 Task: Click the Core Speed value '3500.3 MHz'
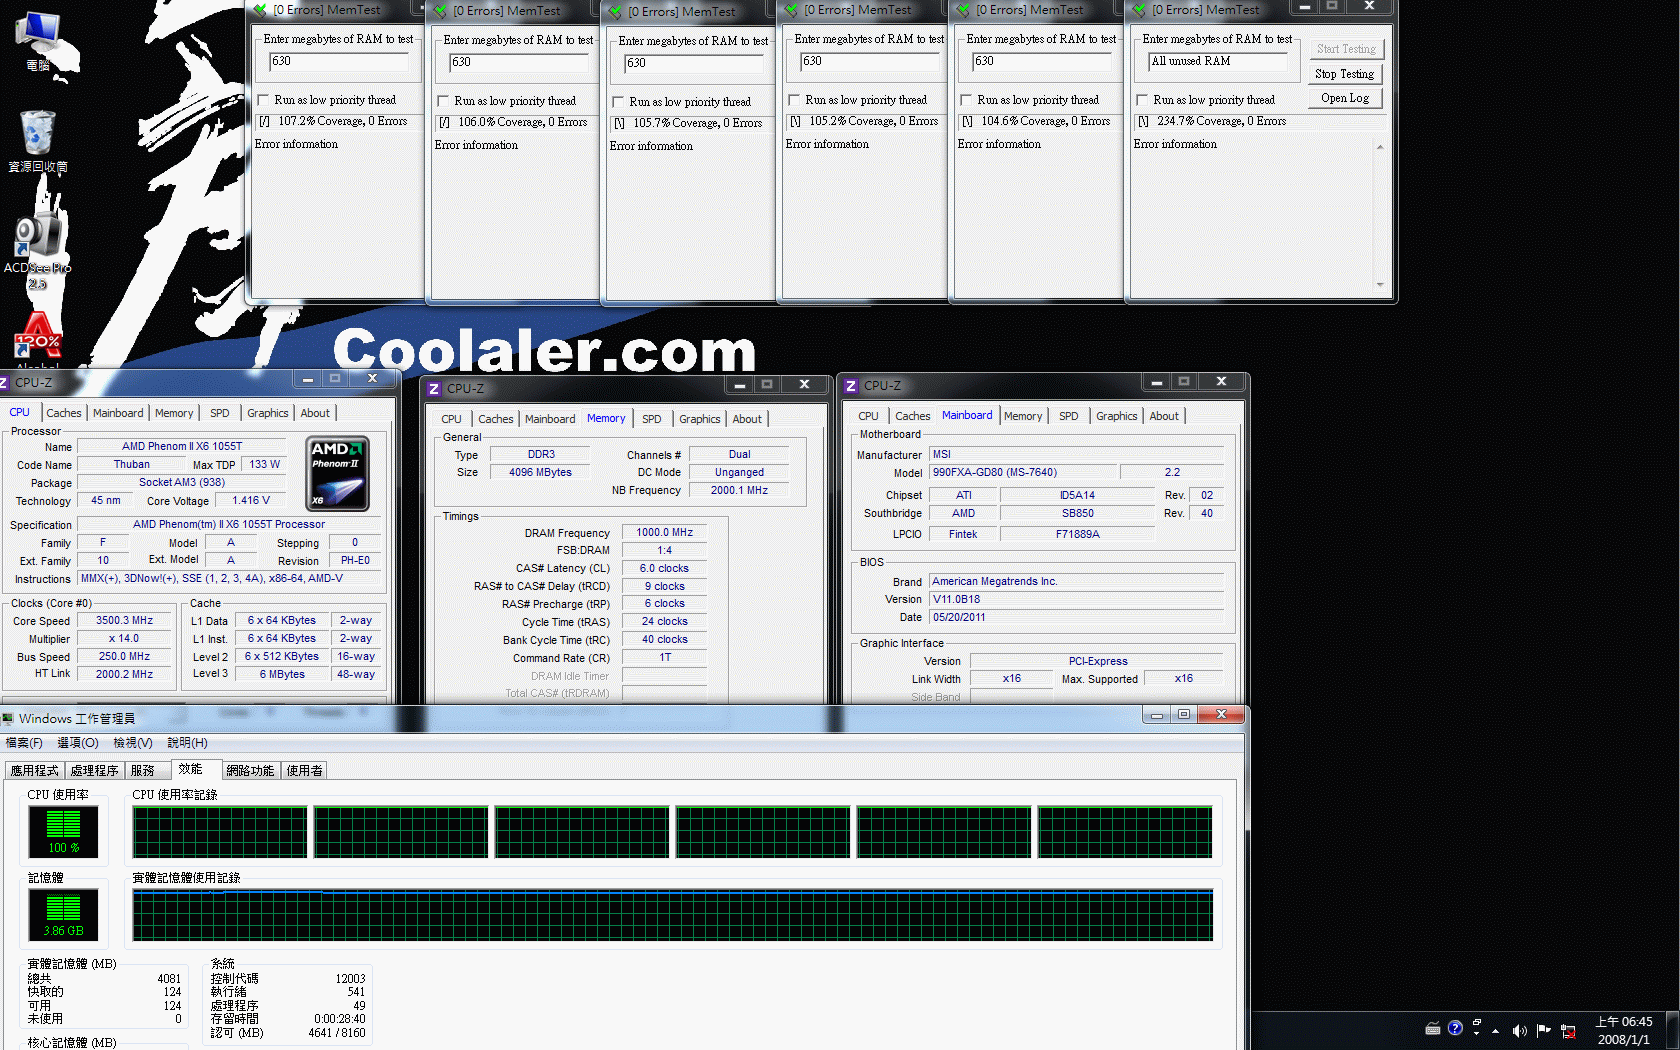125,621
